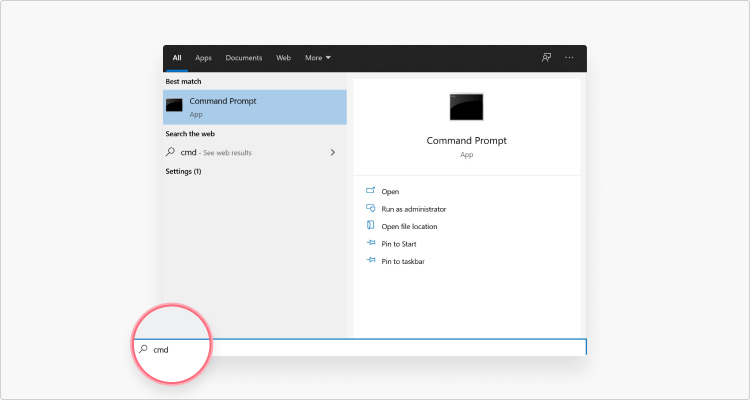Click large Command Prompt preview thumbnail

466,107
